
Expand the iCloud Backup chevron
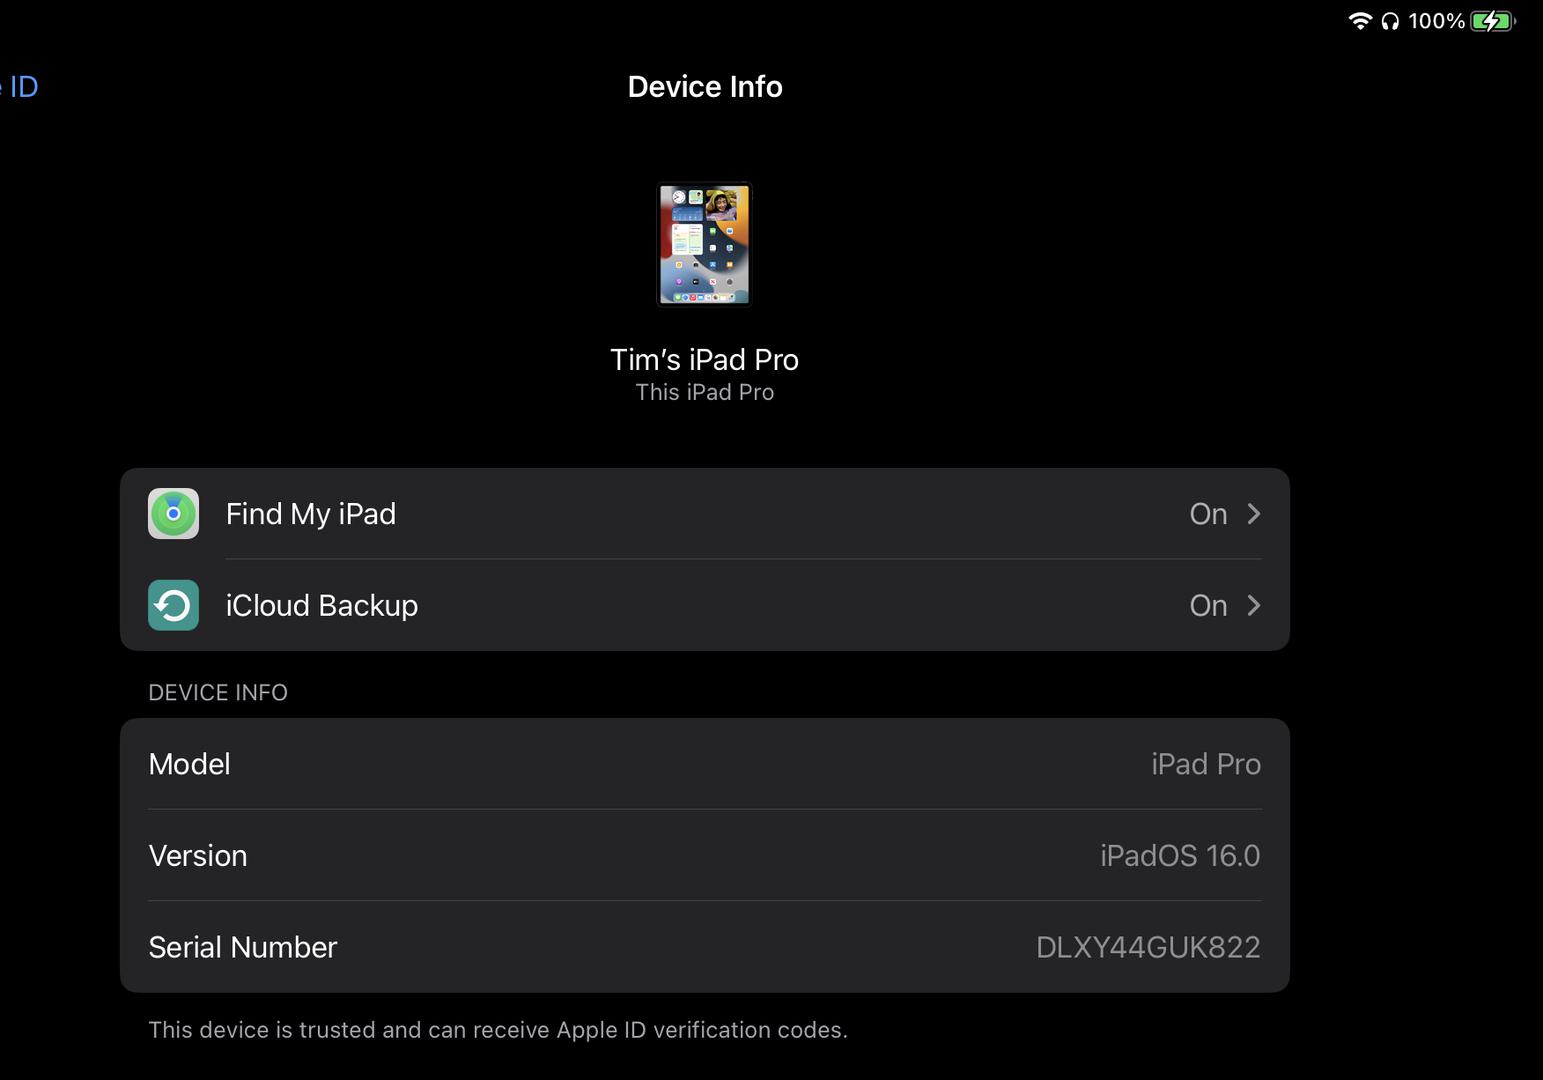click(x=1254, y=605)
